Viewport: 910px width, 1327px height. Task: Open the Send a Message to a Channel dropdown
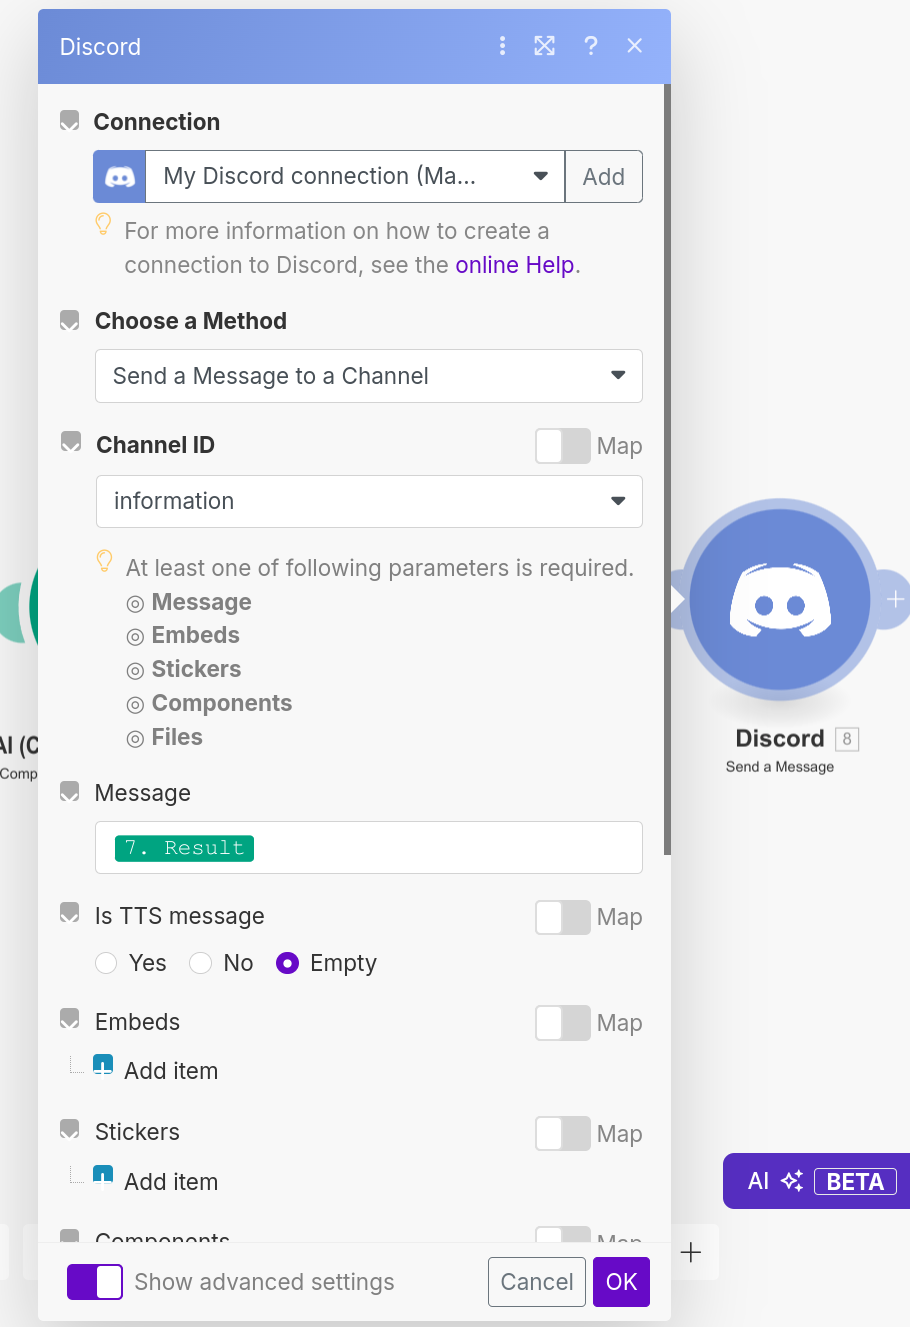click(369, 376)
